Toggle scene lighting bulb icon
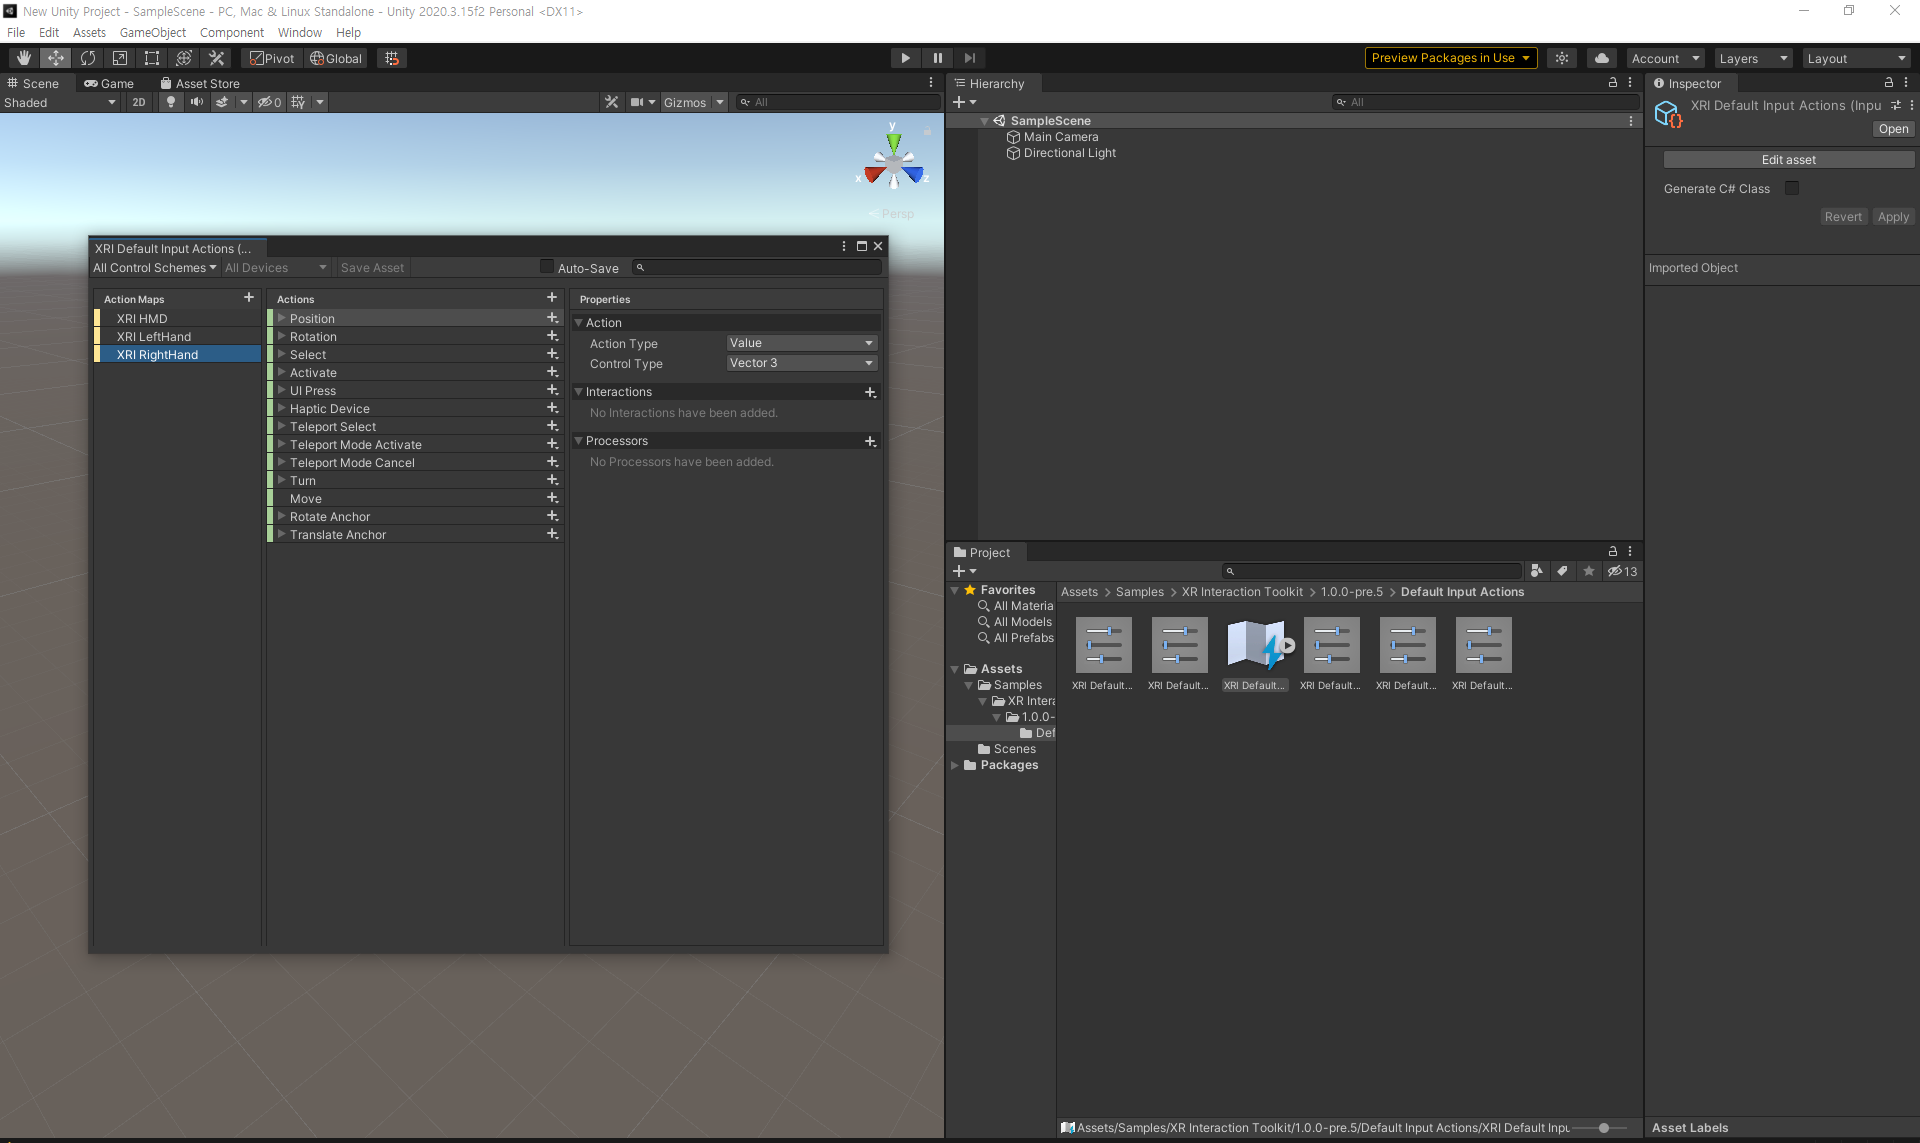1920x1143 pixels. [x=171, y=102]
